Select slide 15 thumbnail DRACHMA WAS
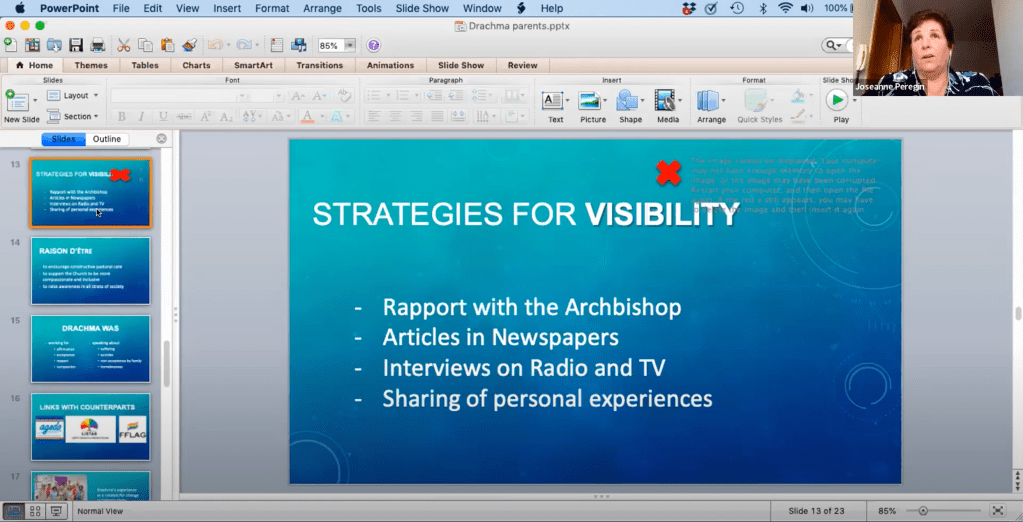Image resolution: width=1023 pixels, height=522 pixels. 90,349
